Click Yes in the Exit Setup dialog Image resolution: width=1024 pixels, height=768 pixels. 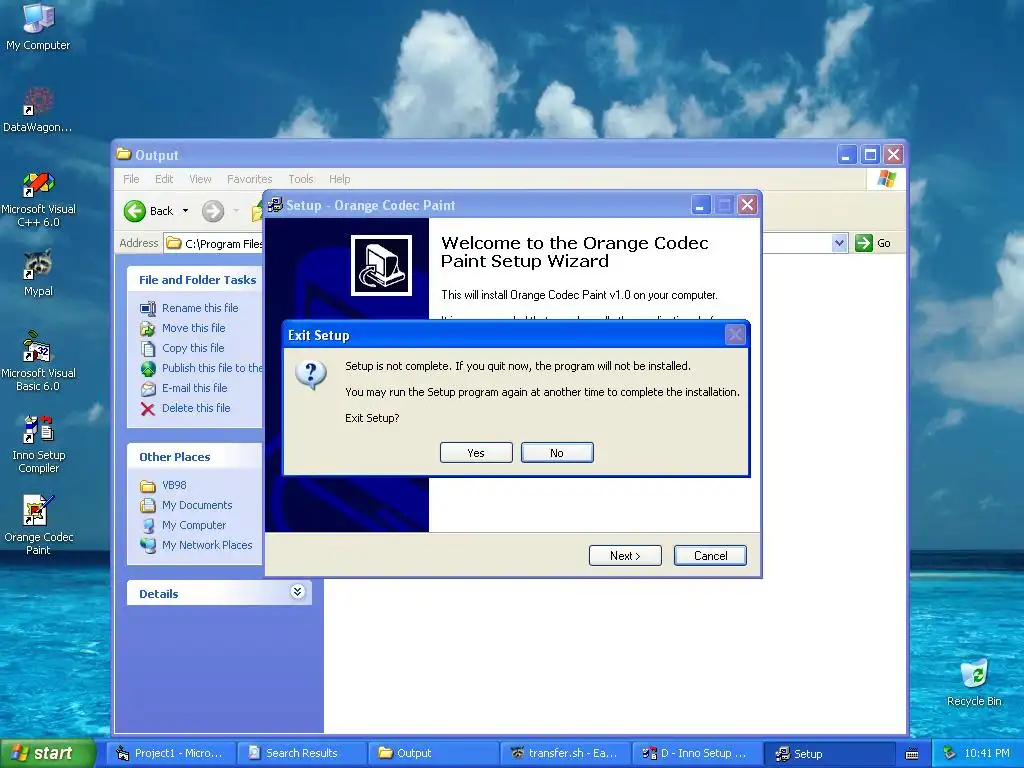coord(476,453)
